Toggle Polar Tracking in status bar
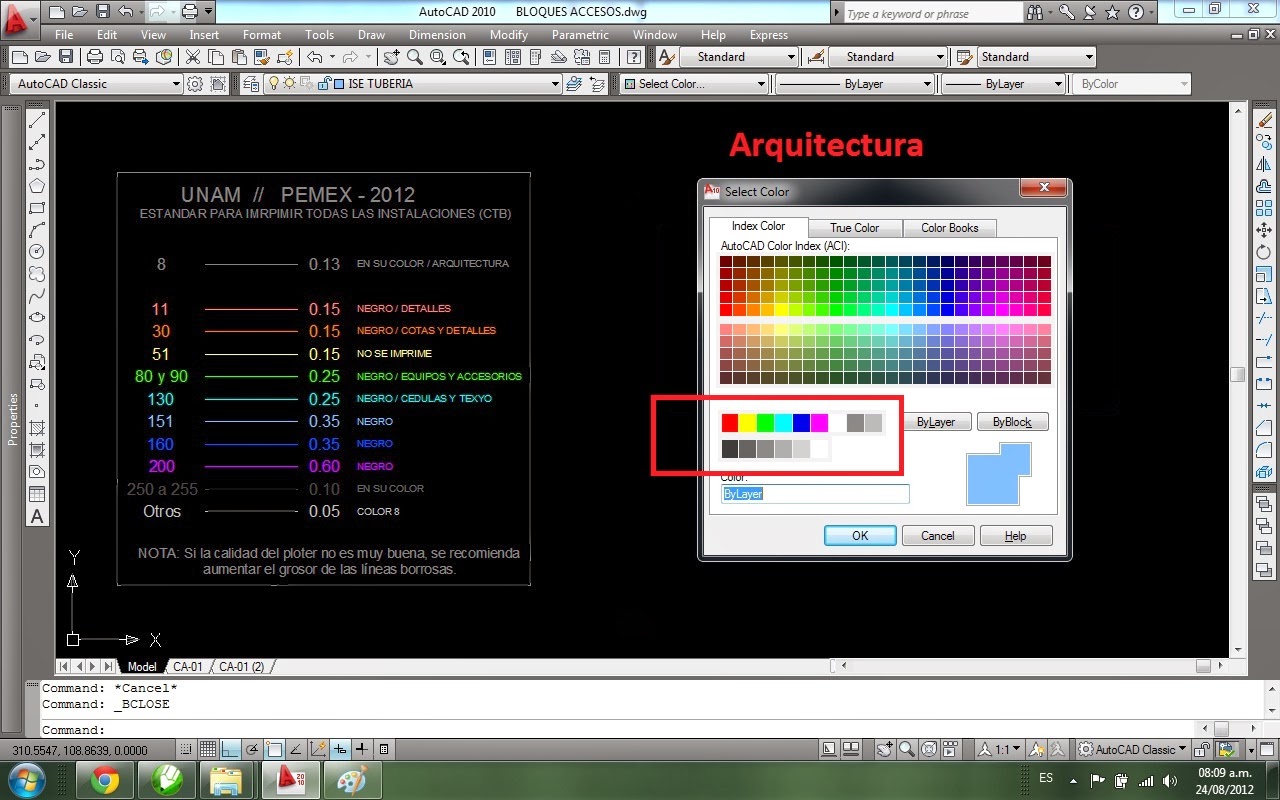This screenshot has height=800, width=1280. pyautogui.click(x=252, y=749)
